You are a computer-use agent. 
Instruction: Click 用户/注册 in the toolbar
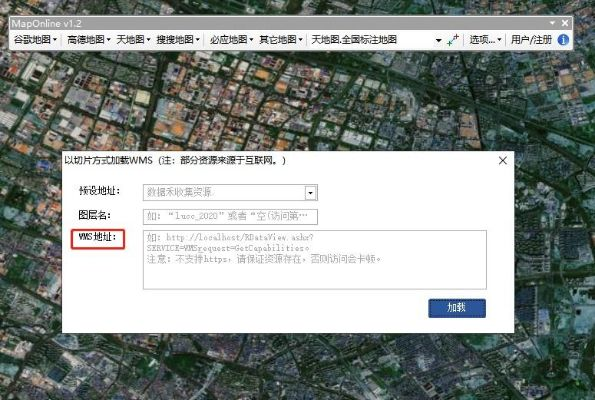click(531, 39)
